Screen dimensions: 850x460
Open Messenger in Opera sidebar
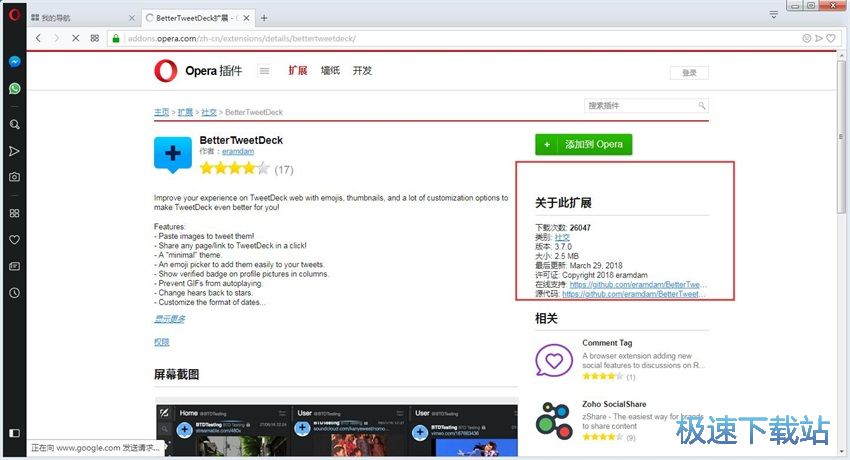(15, 62)
